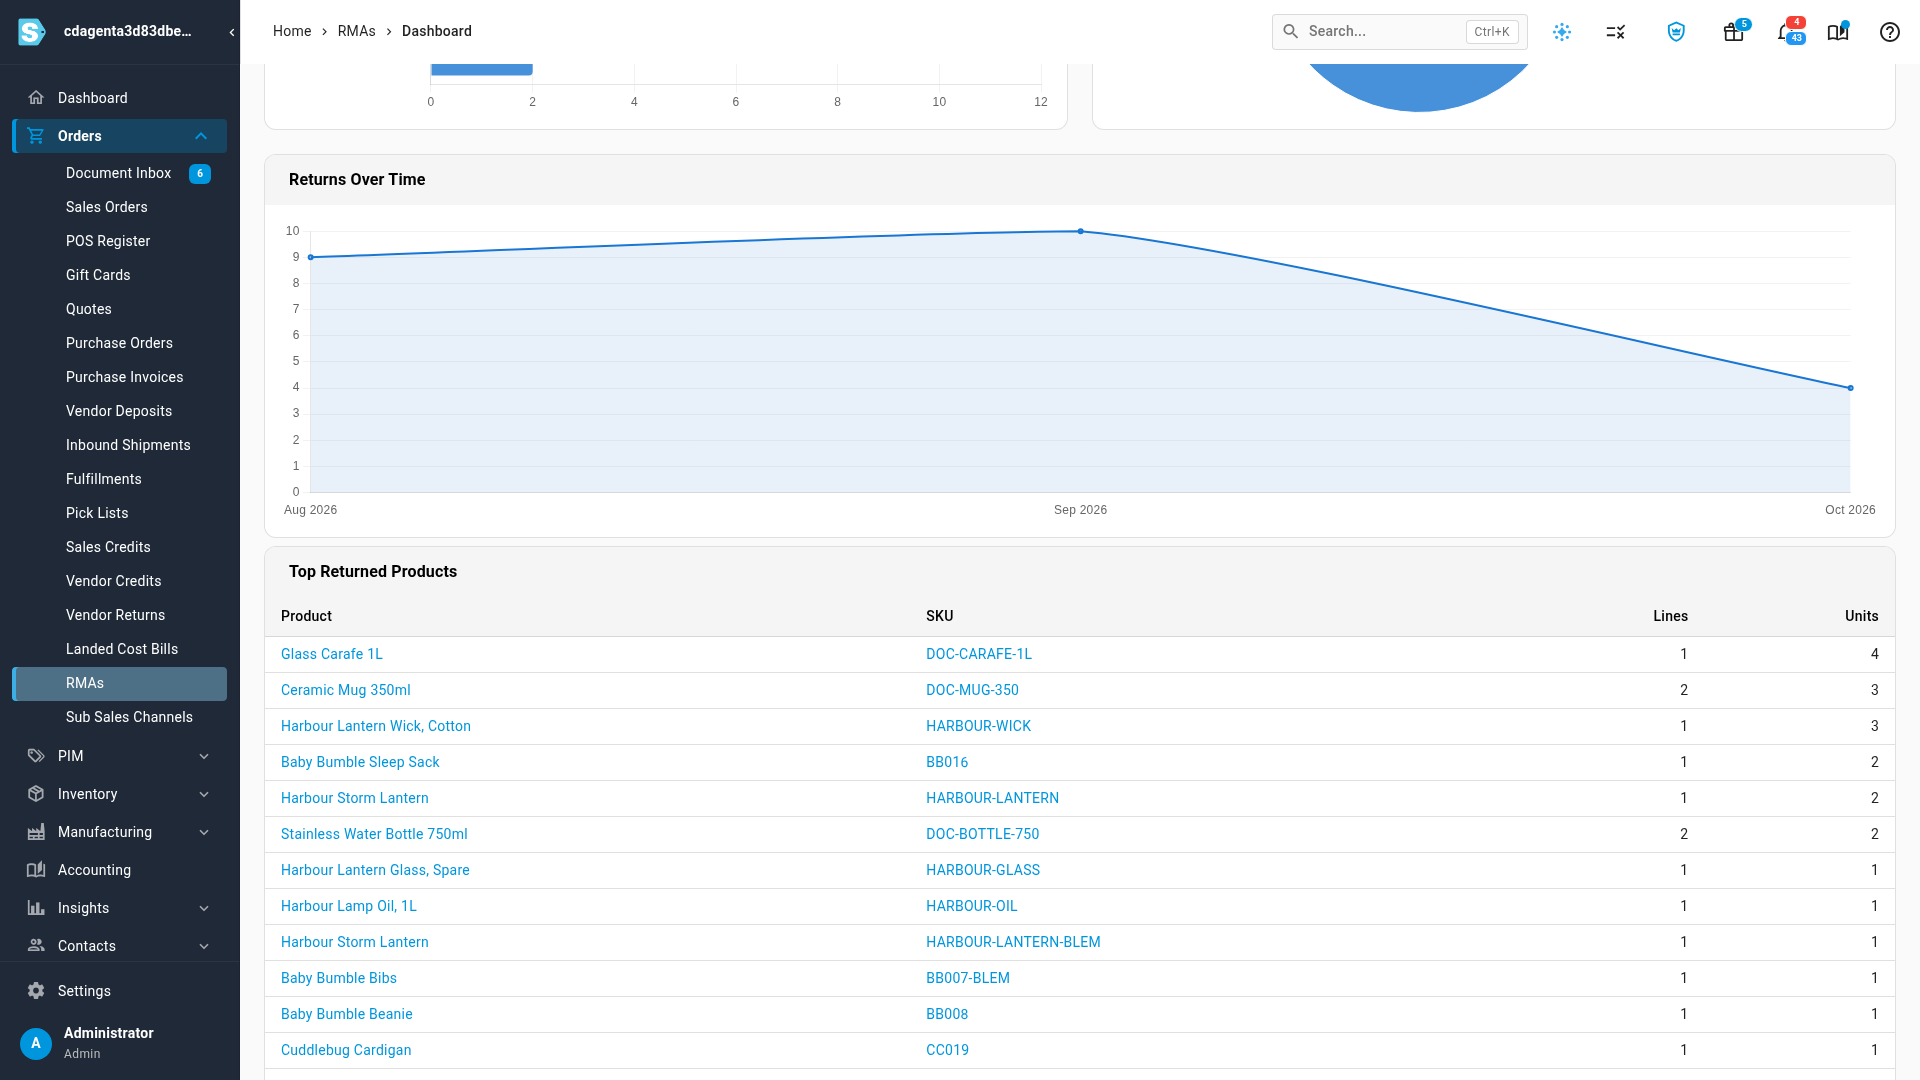Viewport: 1920px width, 1080px height.
Task: Click the PIM tag icon
Action: [x=36, y=756]
